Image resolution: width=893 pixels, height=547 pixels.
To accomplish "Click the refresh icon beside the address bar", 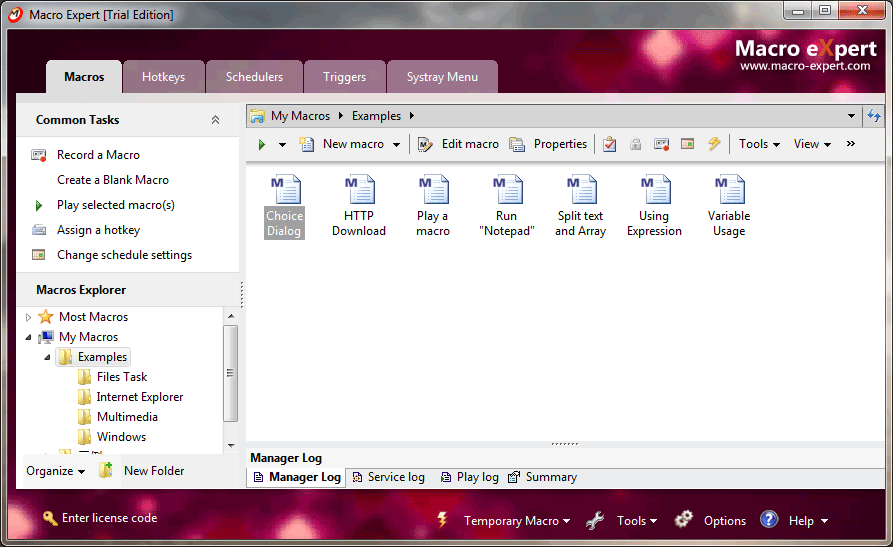I will click(873, 116).
